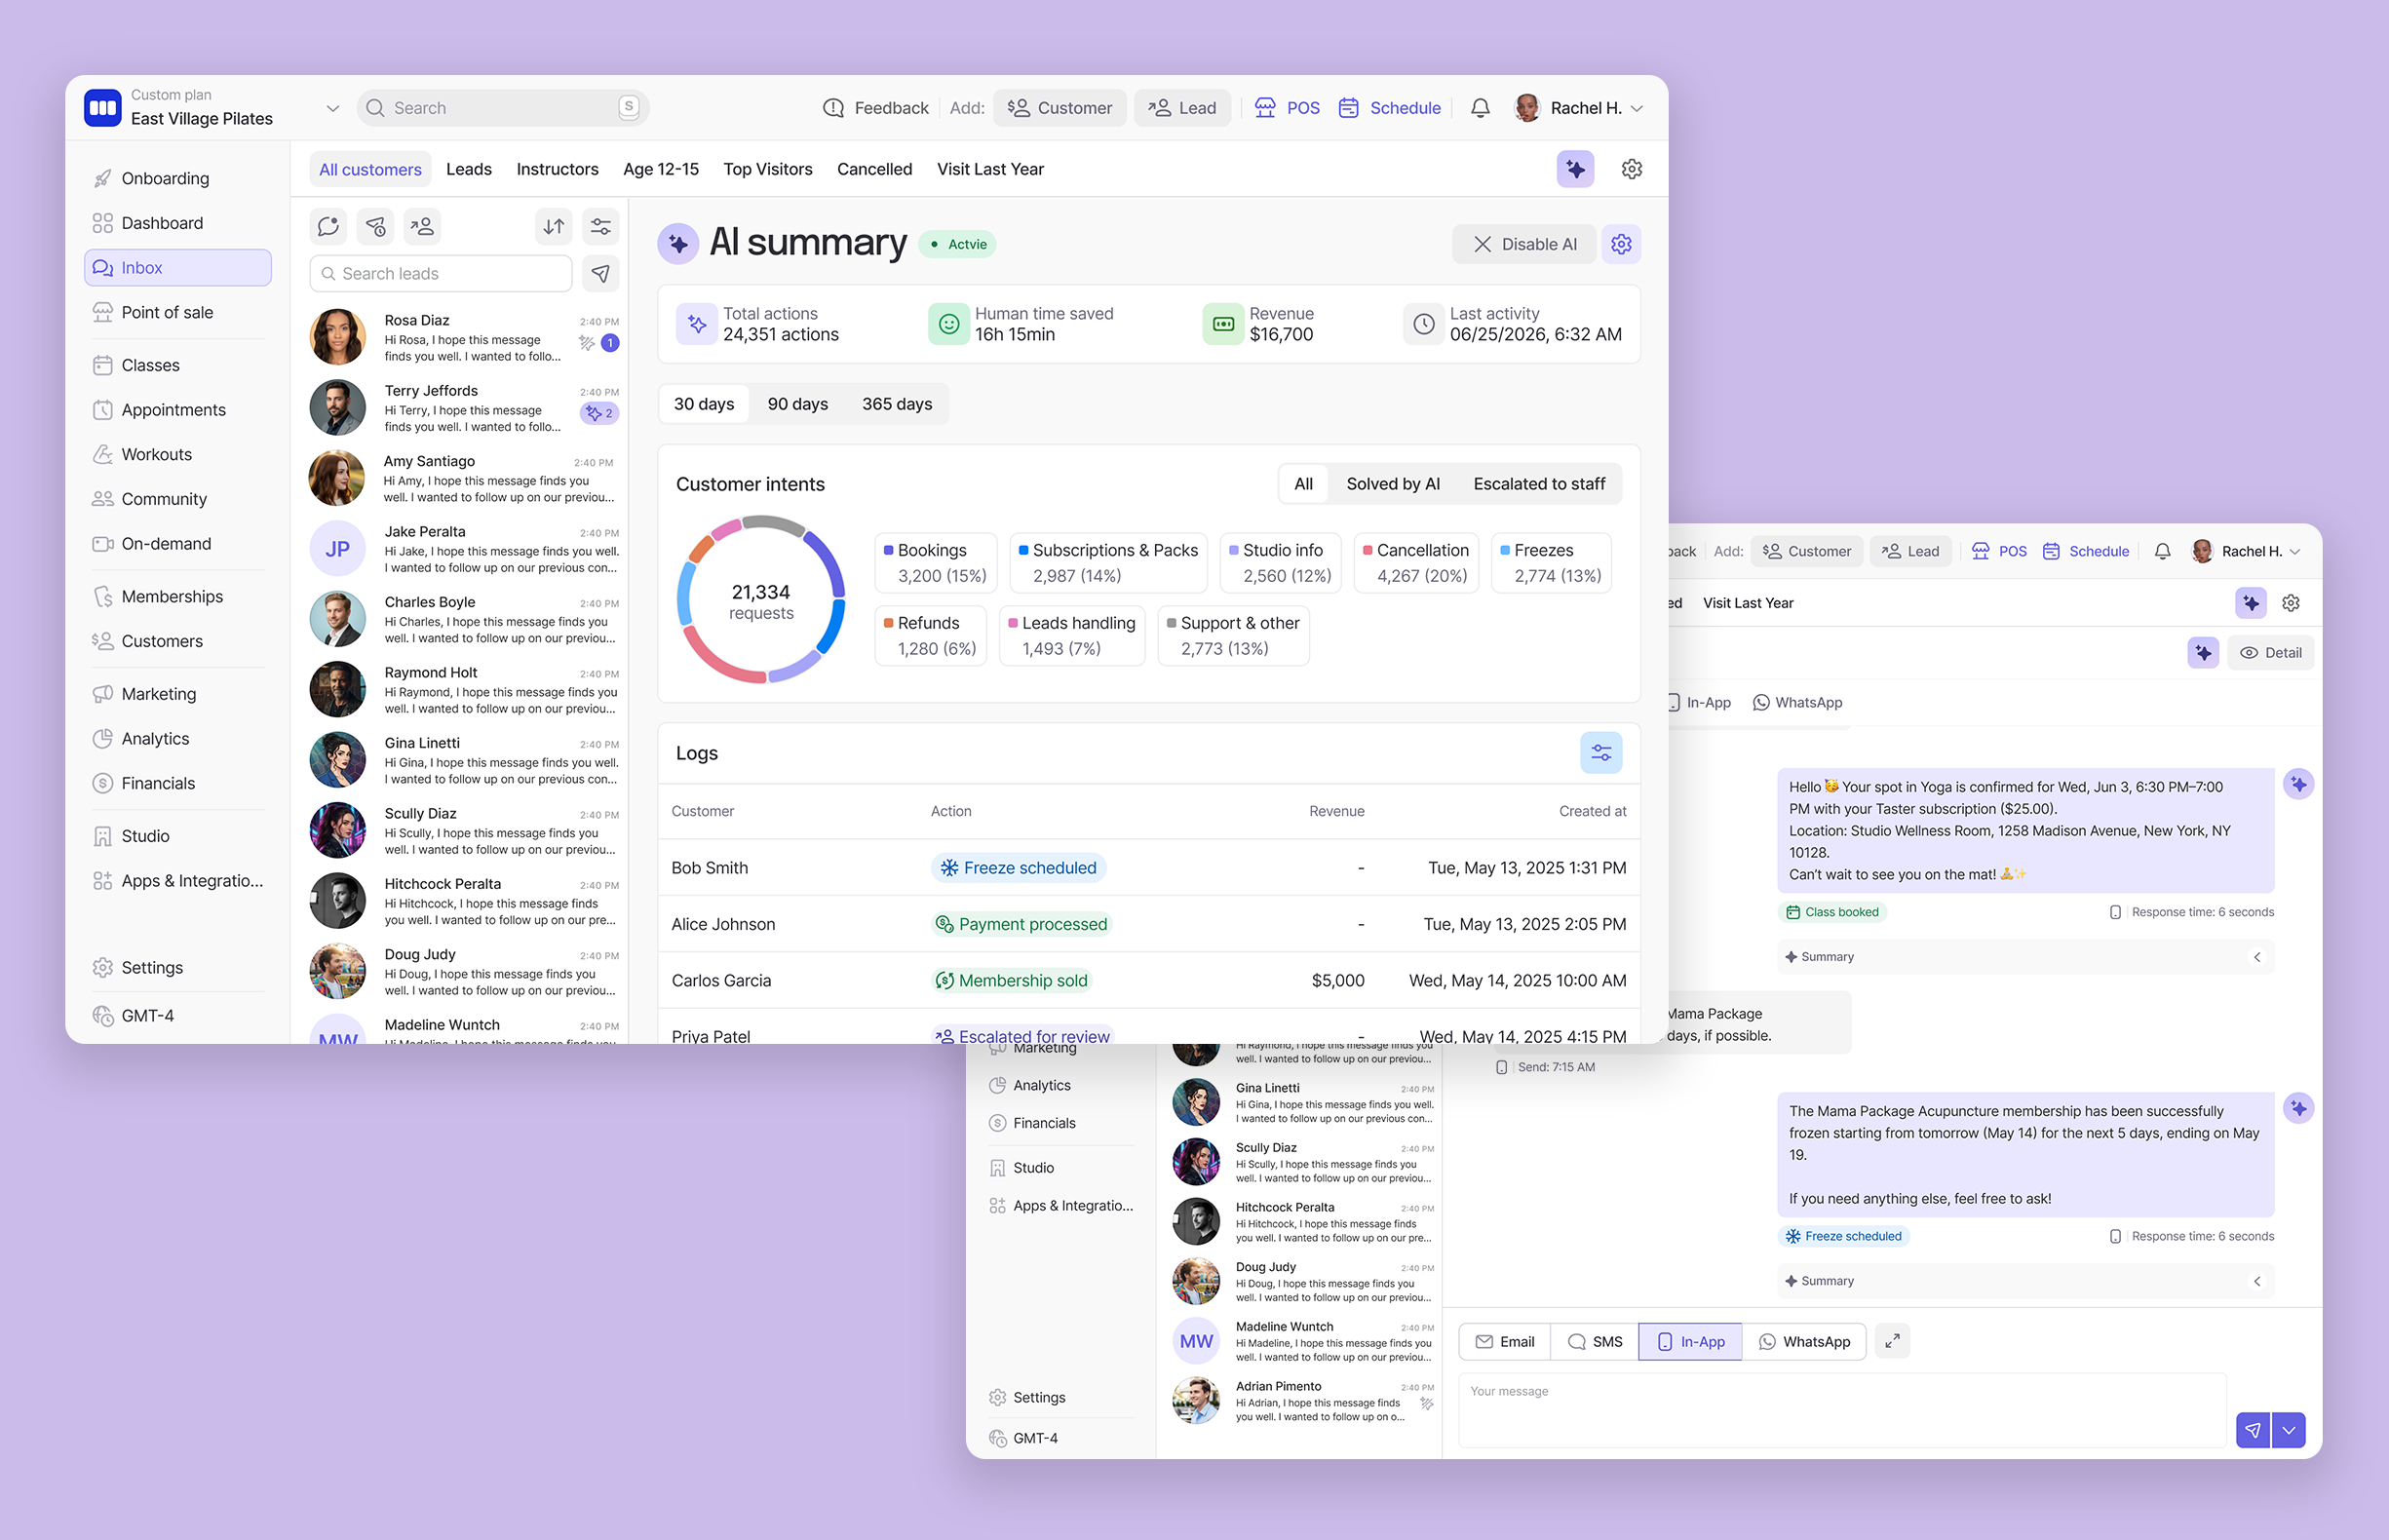
Task: Open Rachel H. account menu in front window
Action: pyautogui.click(x=1580, y=108)
